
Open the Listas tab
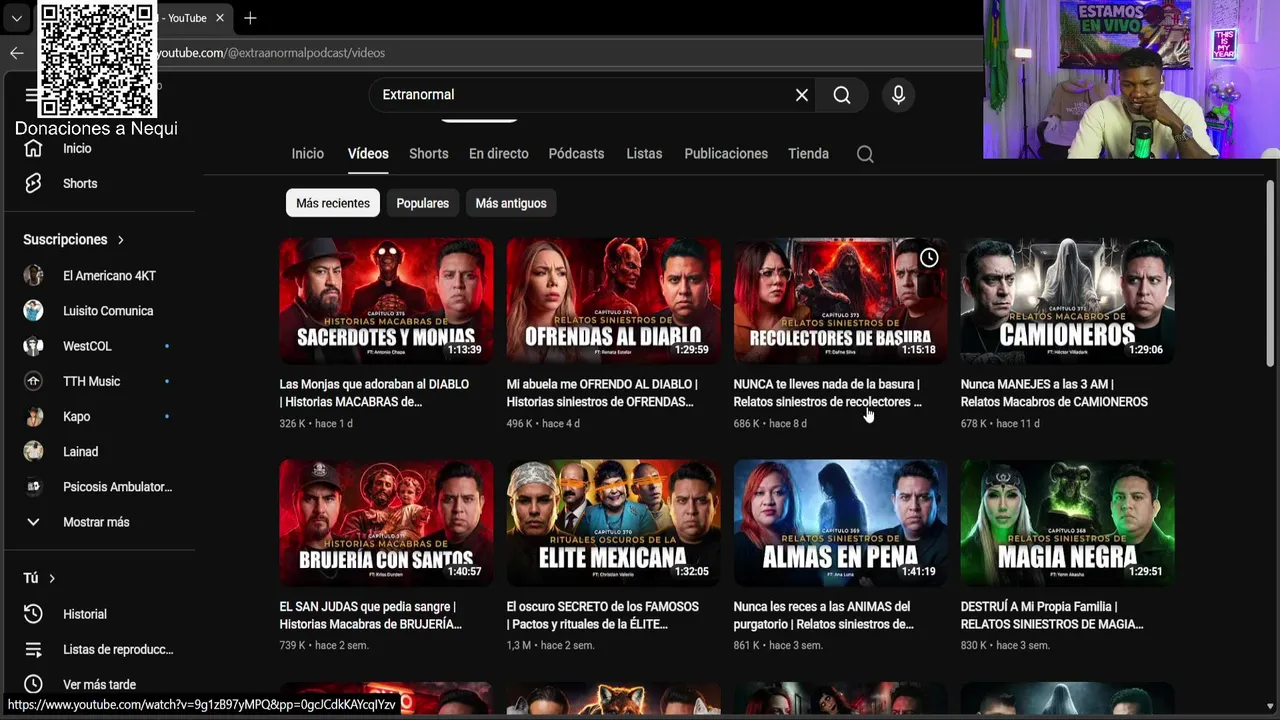[644, 154]
